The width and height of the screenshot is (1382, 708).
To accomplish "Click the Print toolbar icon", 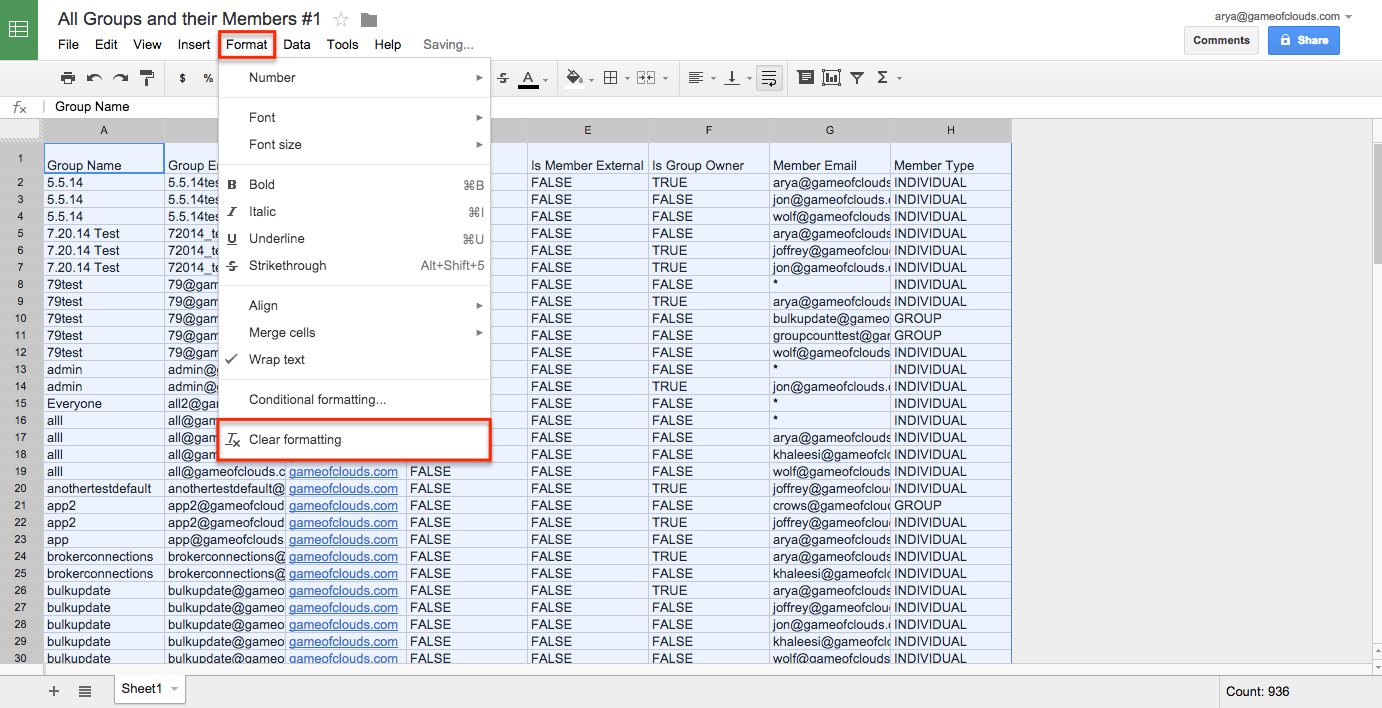I will pyautogui.click(x=67, y=78).
